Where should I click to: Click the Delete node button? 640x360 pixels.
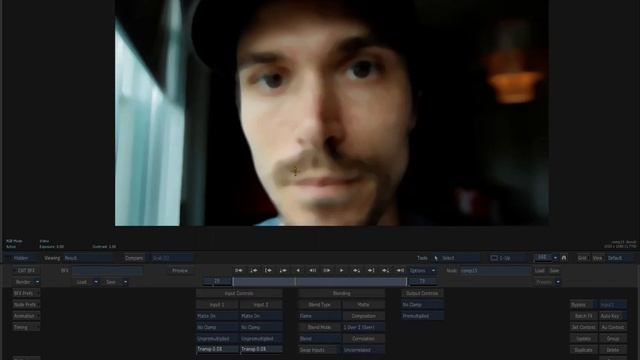tap(613, 350)
